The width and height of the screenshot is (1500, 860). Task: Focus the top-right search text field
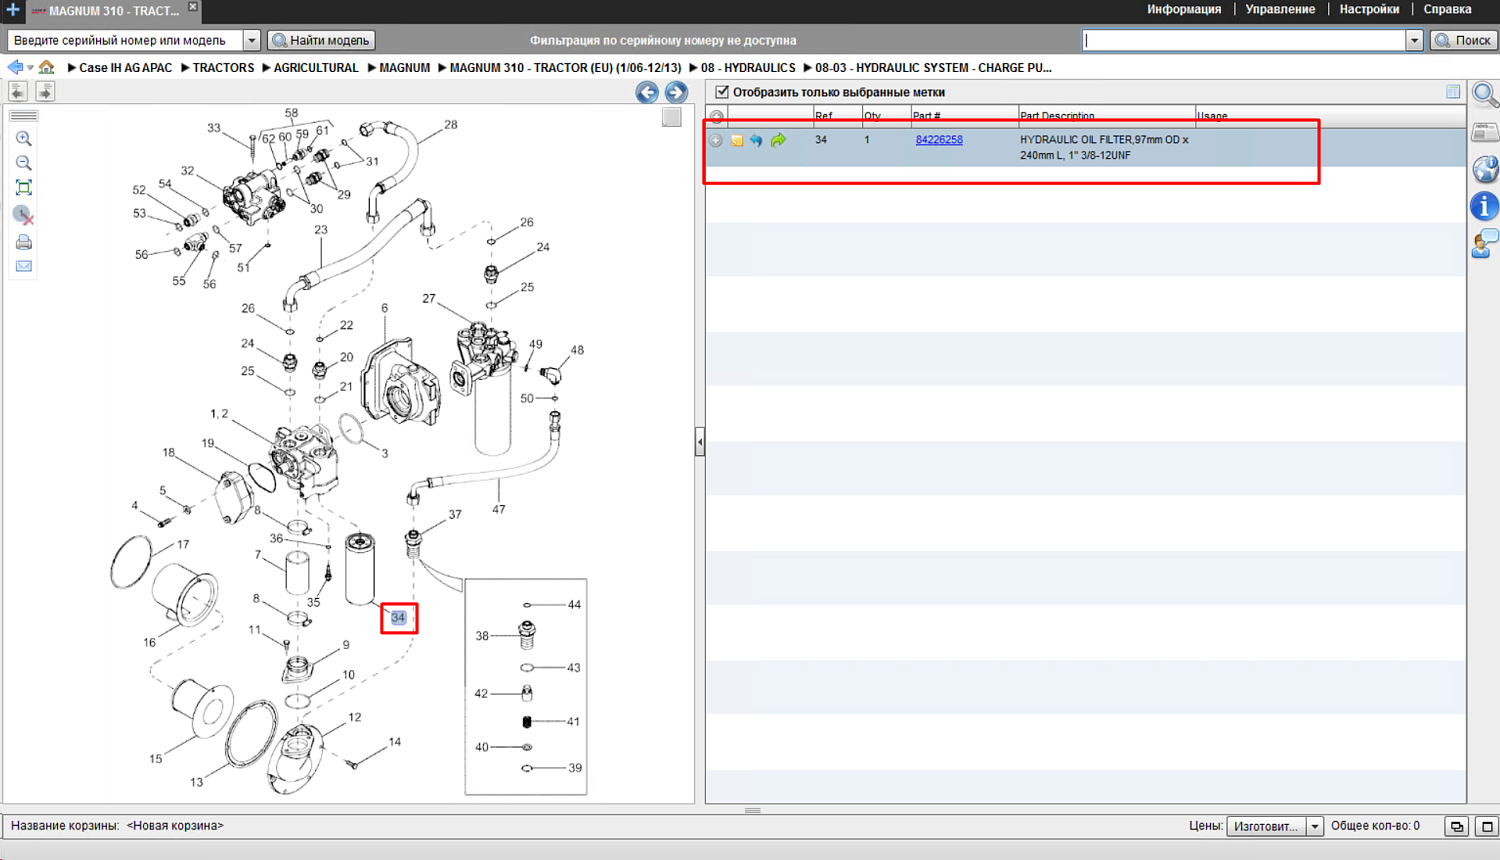1244,40
